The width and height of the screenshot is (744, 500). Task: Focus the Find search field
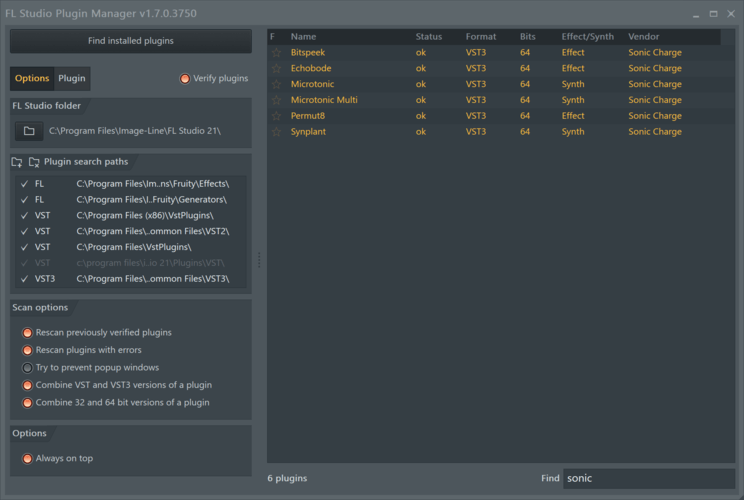pyautogui.click(x=649, y=478)
